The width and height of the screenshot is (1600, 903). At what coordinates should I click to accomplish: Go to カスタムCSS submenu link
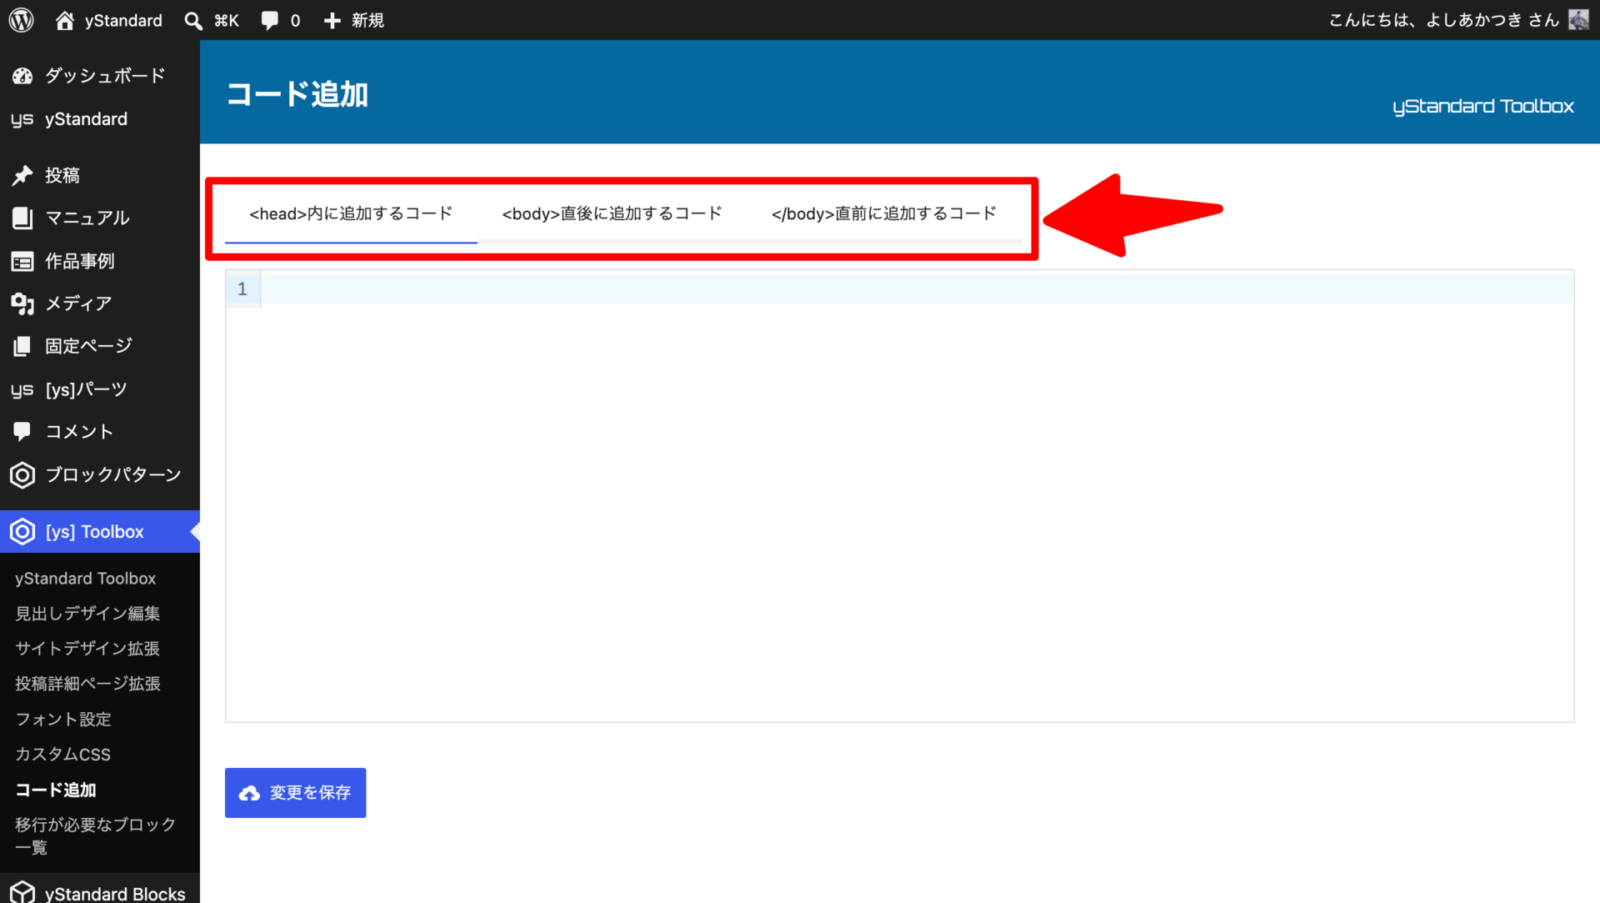point(63,754)
